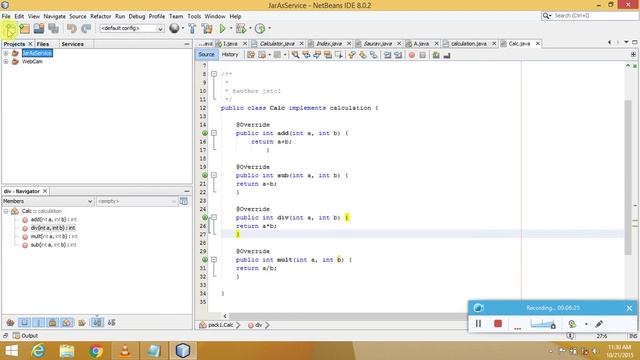640x360 pixels.
Task: Click the Shift Line Right icon
Action: click(398, 55)
